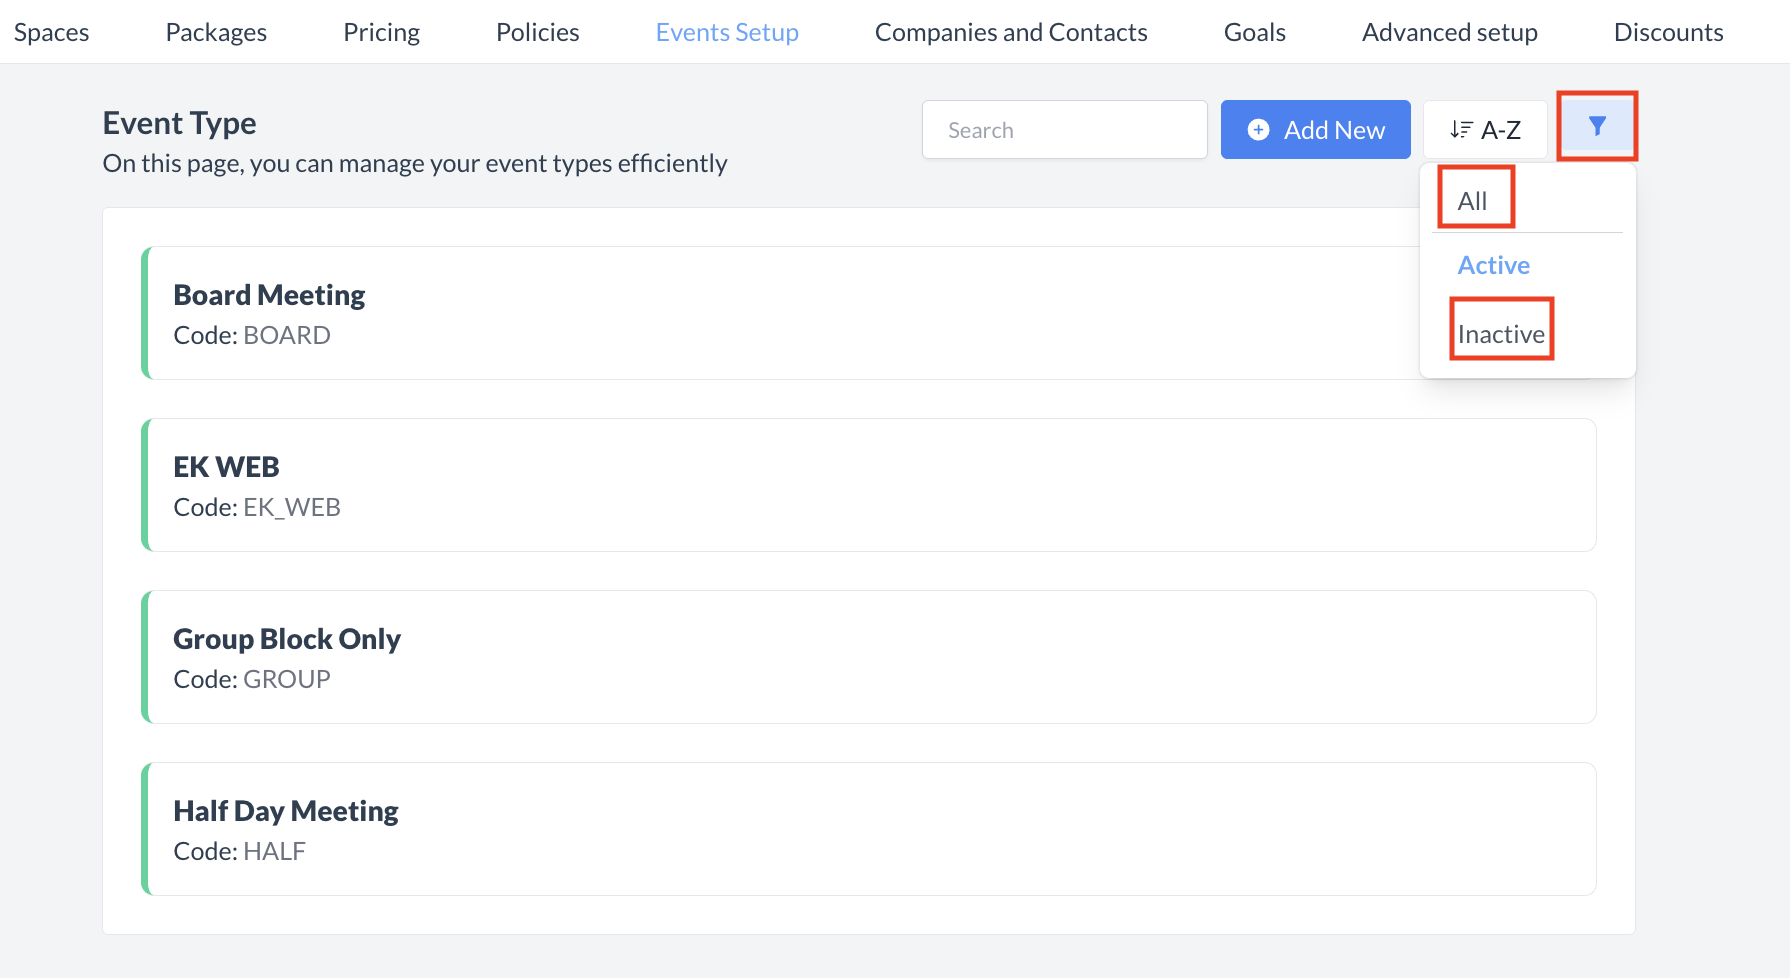Open the EK WEB event type
The width and height of the screenshot is (1790, 978).
tap(868, 485)
